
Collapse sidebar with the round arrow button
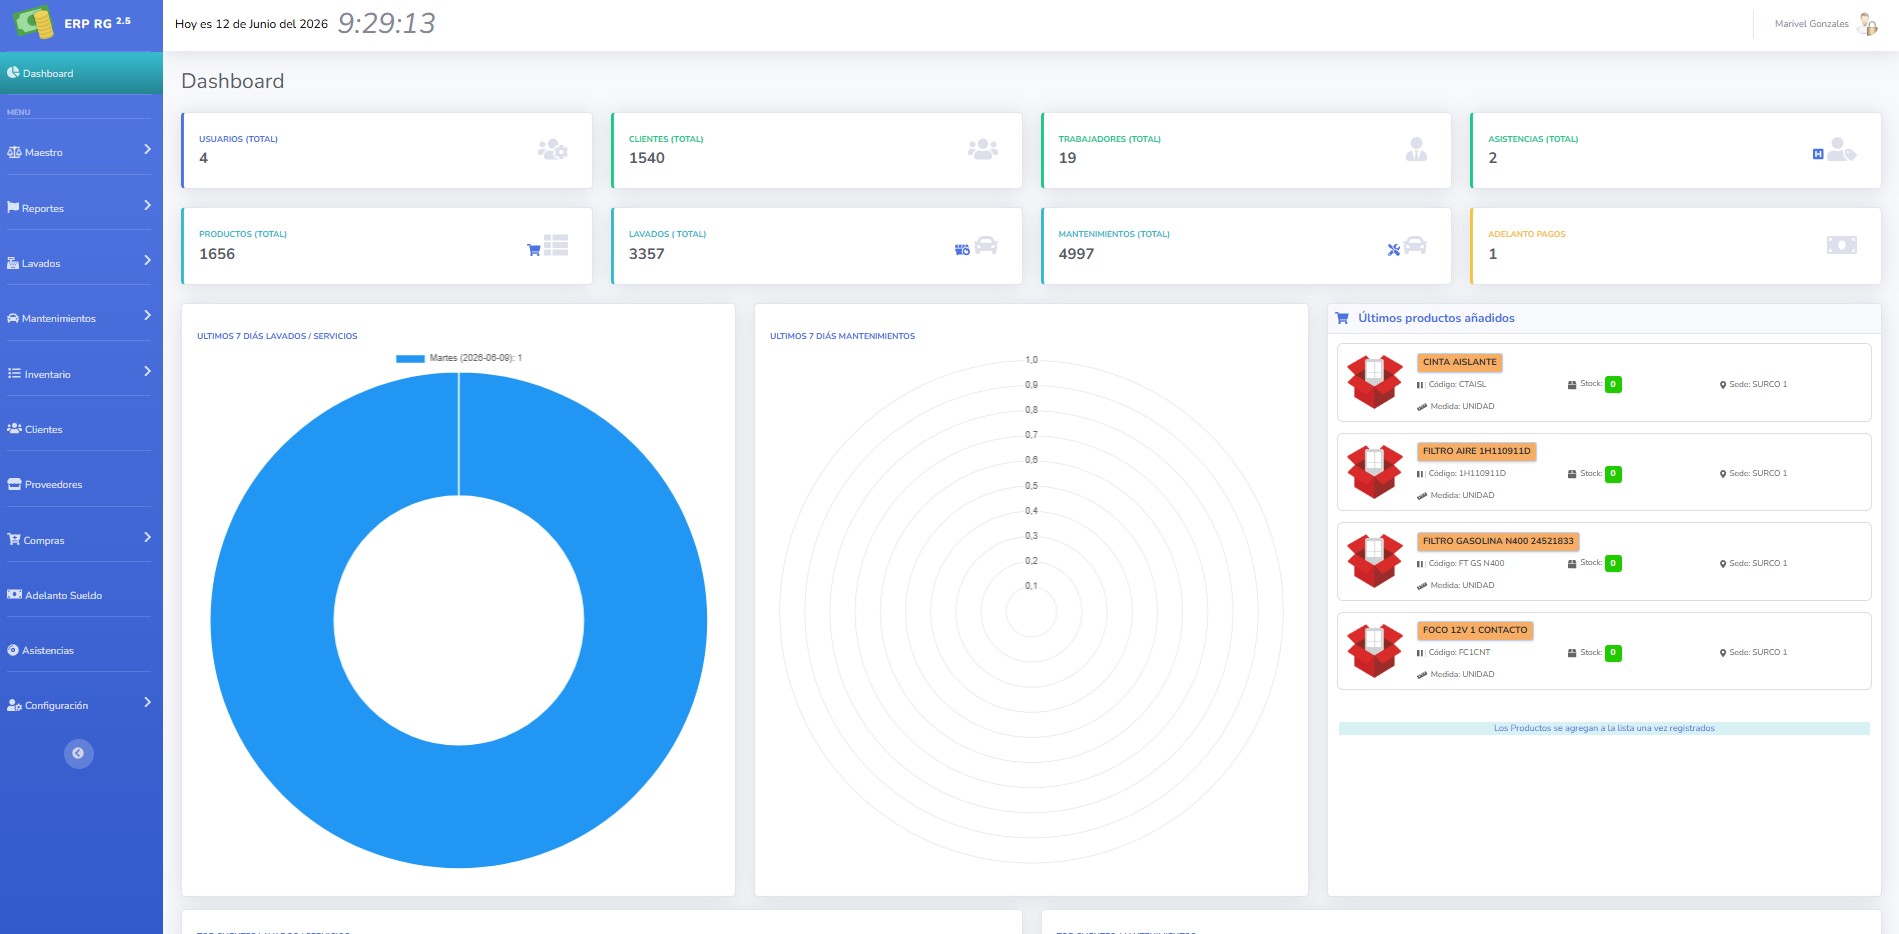click(79, 753)
